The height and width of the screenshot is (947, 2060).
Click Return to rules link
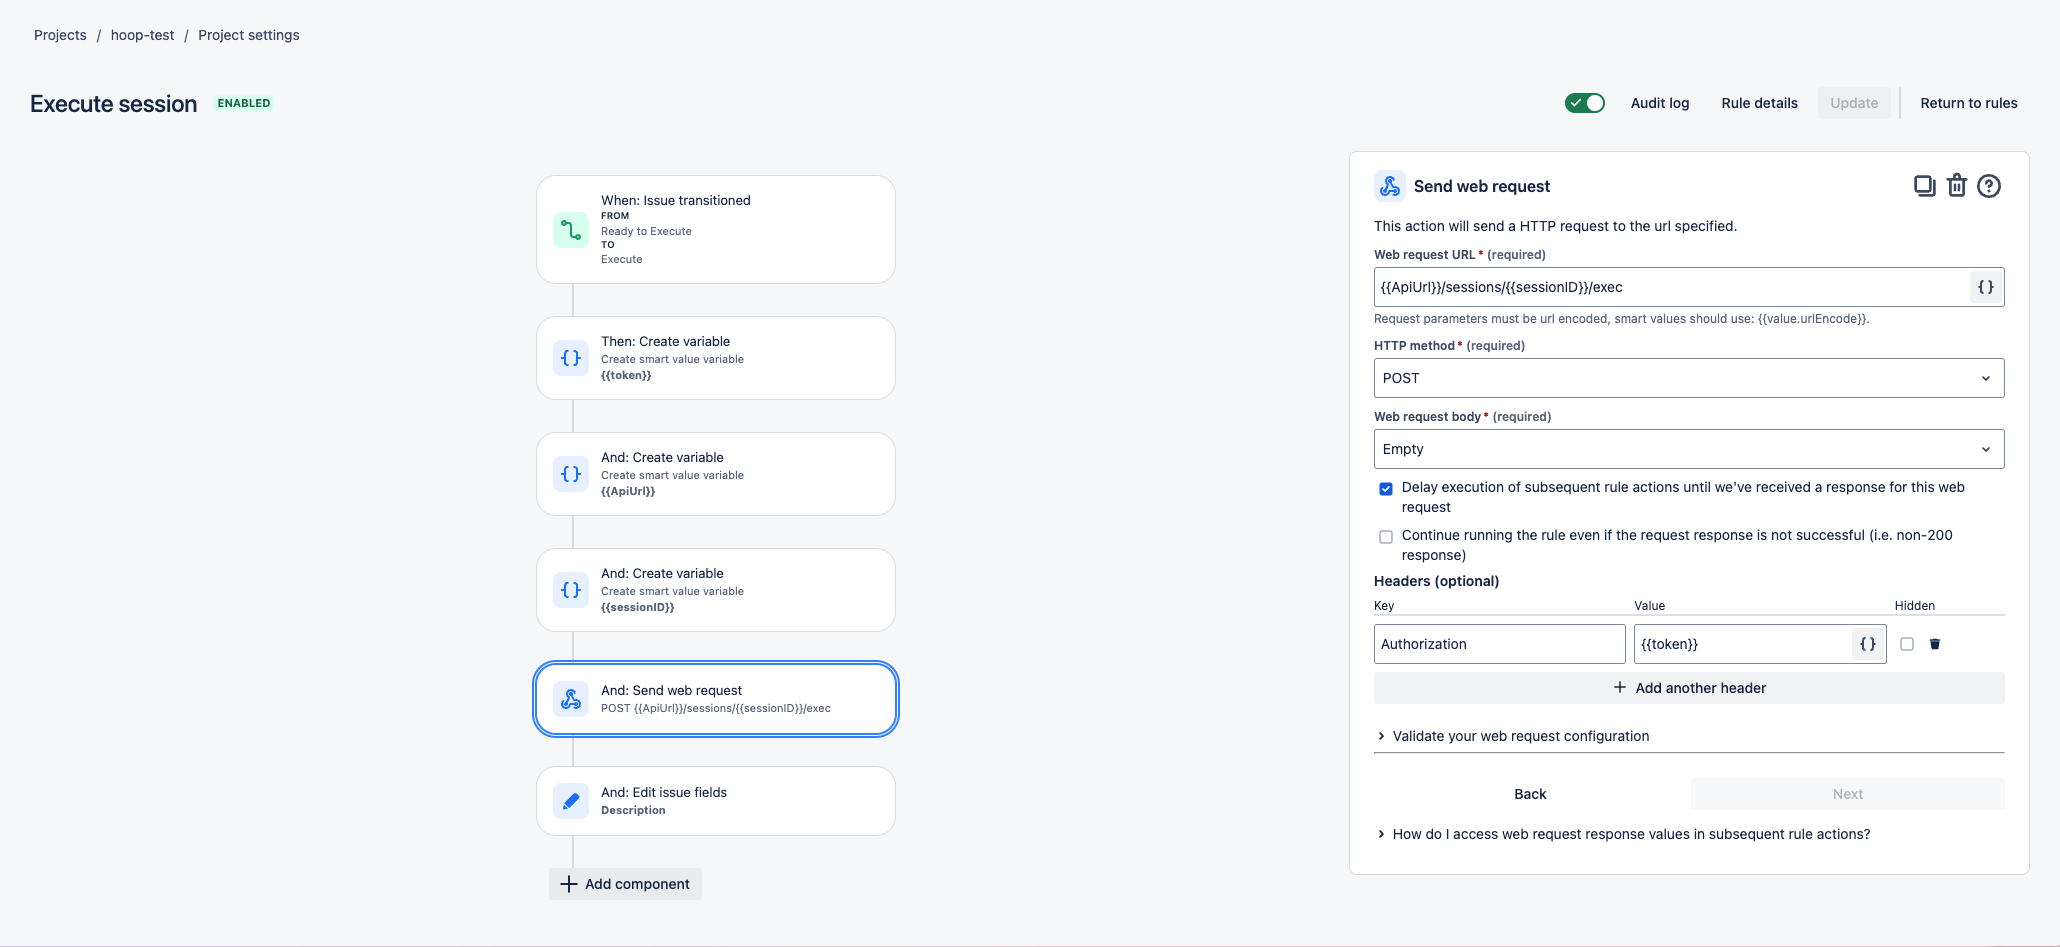coord(1968,103)
